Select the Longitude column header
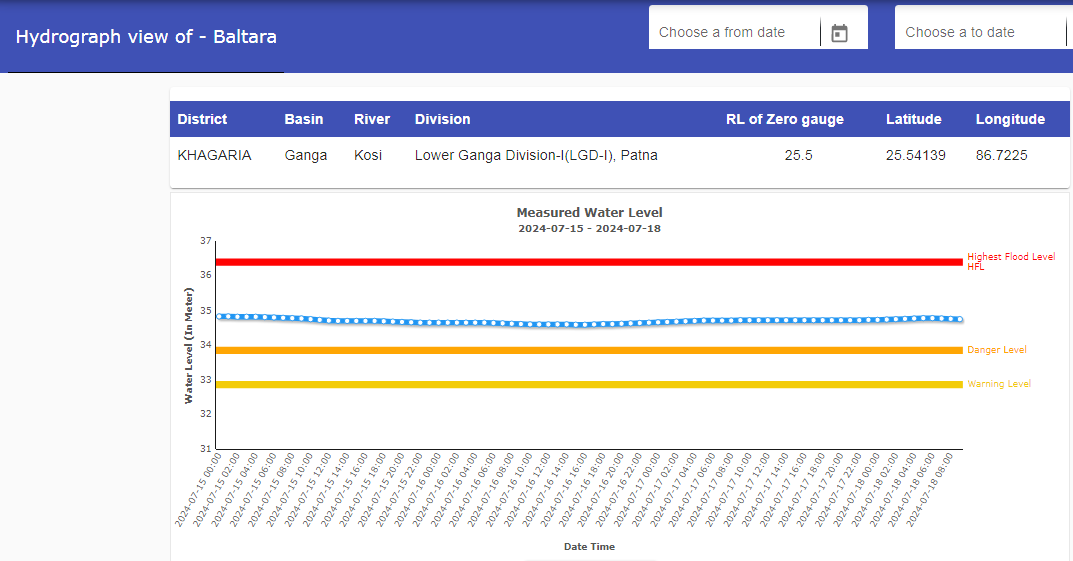The height and width of the screenshot is (561, 1073). [x=1010, y=119]
